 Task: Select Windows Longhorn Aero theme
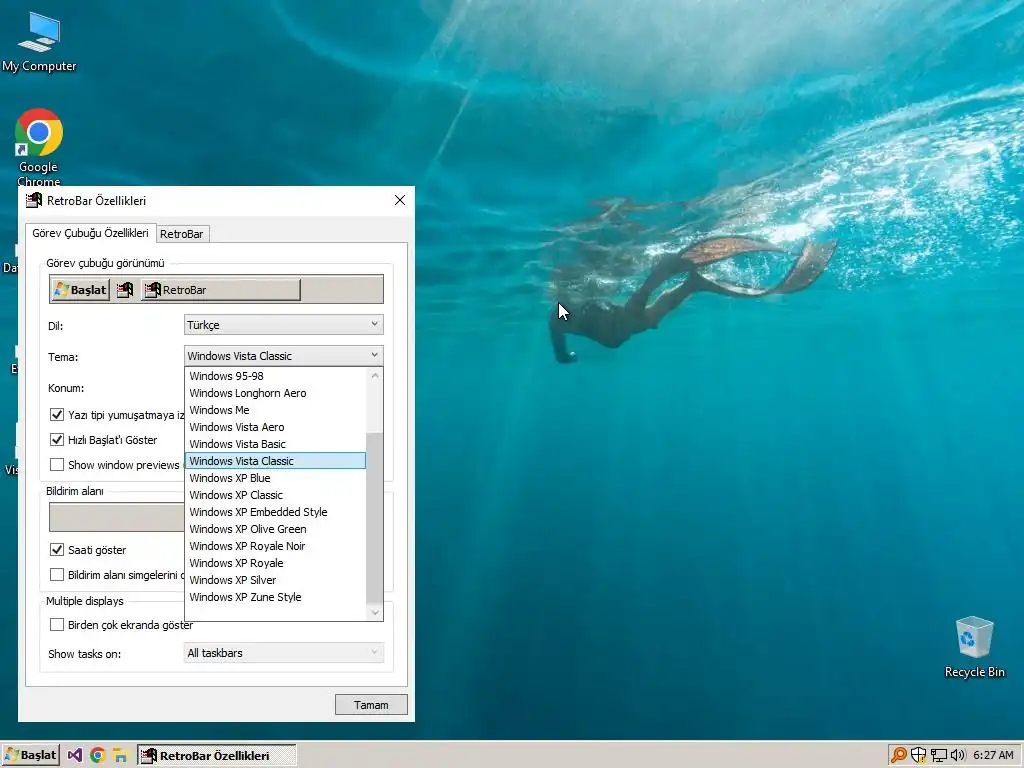coord(275,392)
